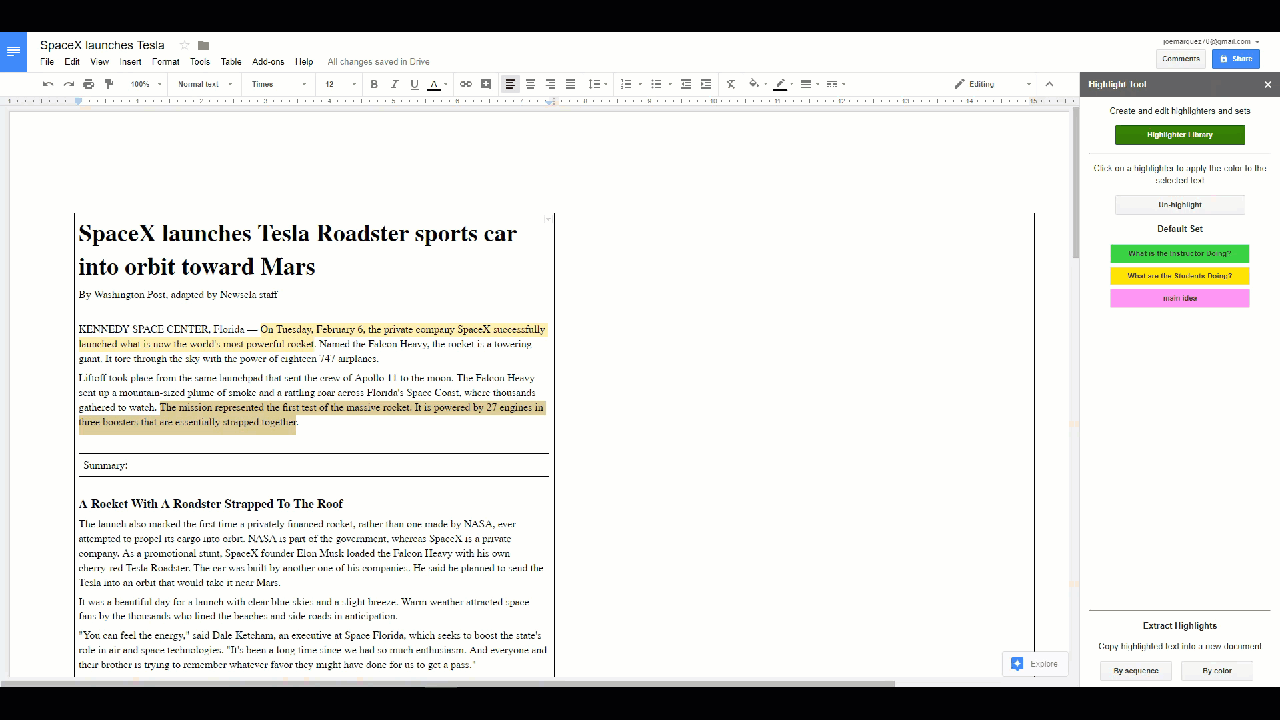
Task: Clear formatting from selected text
Action: point(731,84)
